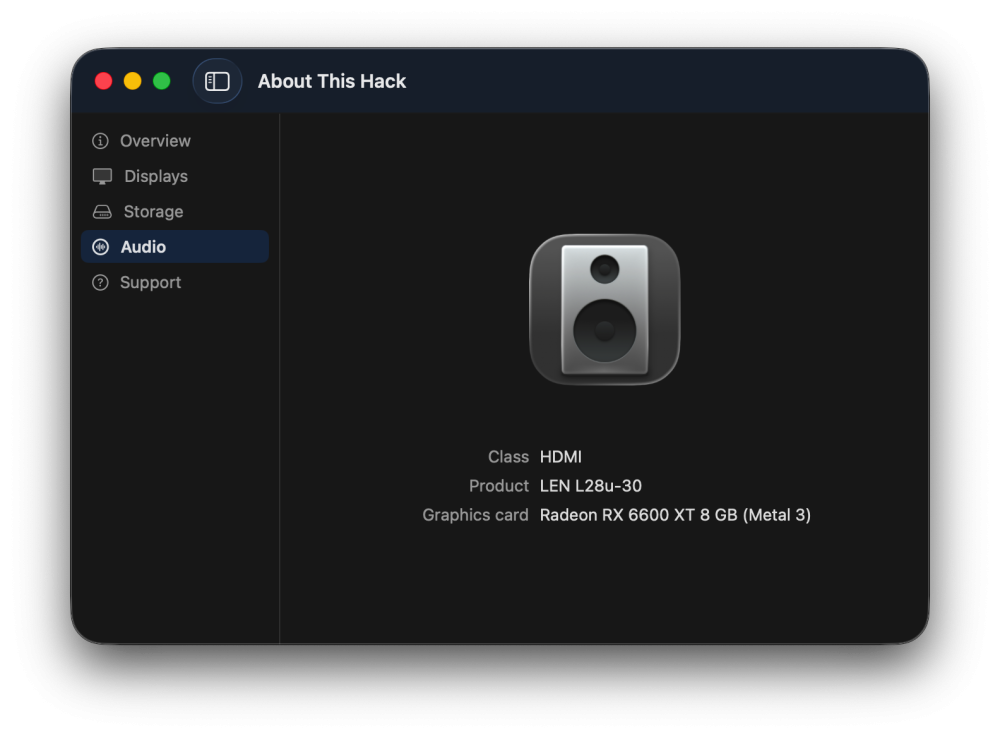
Task: Toggle the sidebar with the toolbar button
Action: pos(217,81)
